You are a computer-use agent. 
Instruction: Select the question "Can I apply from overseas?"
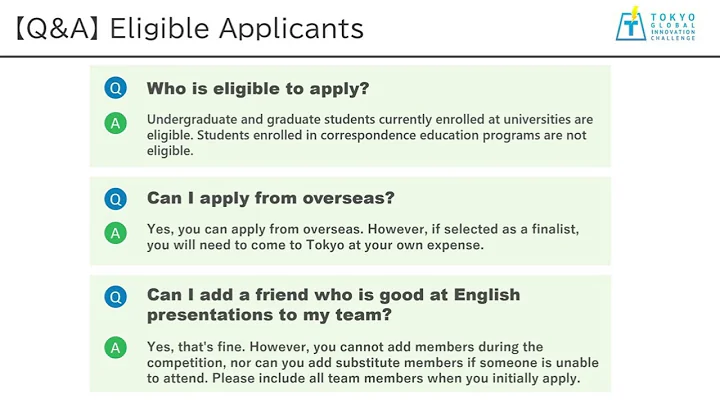[x=270, y=198]
